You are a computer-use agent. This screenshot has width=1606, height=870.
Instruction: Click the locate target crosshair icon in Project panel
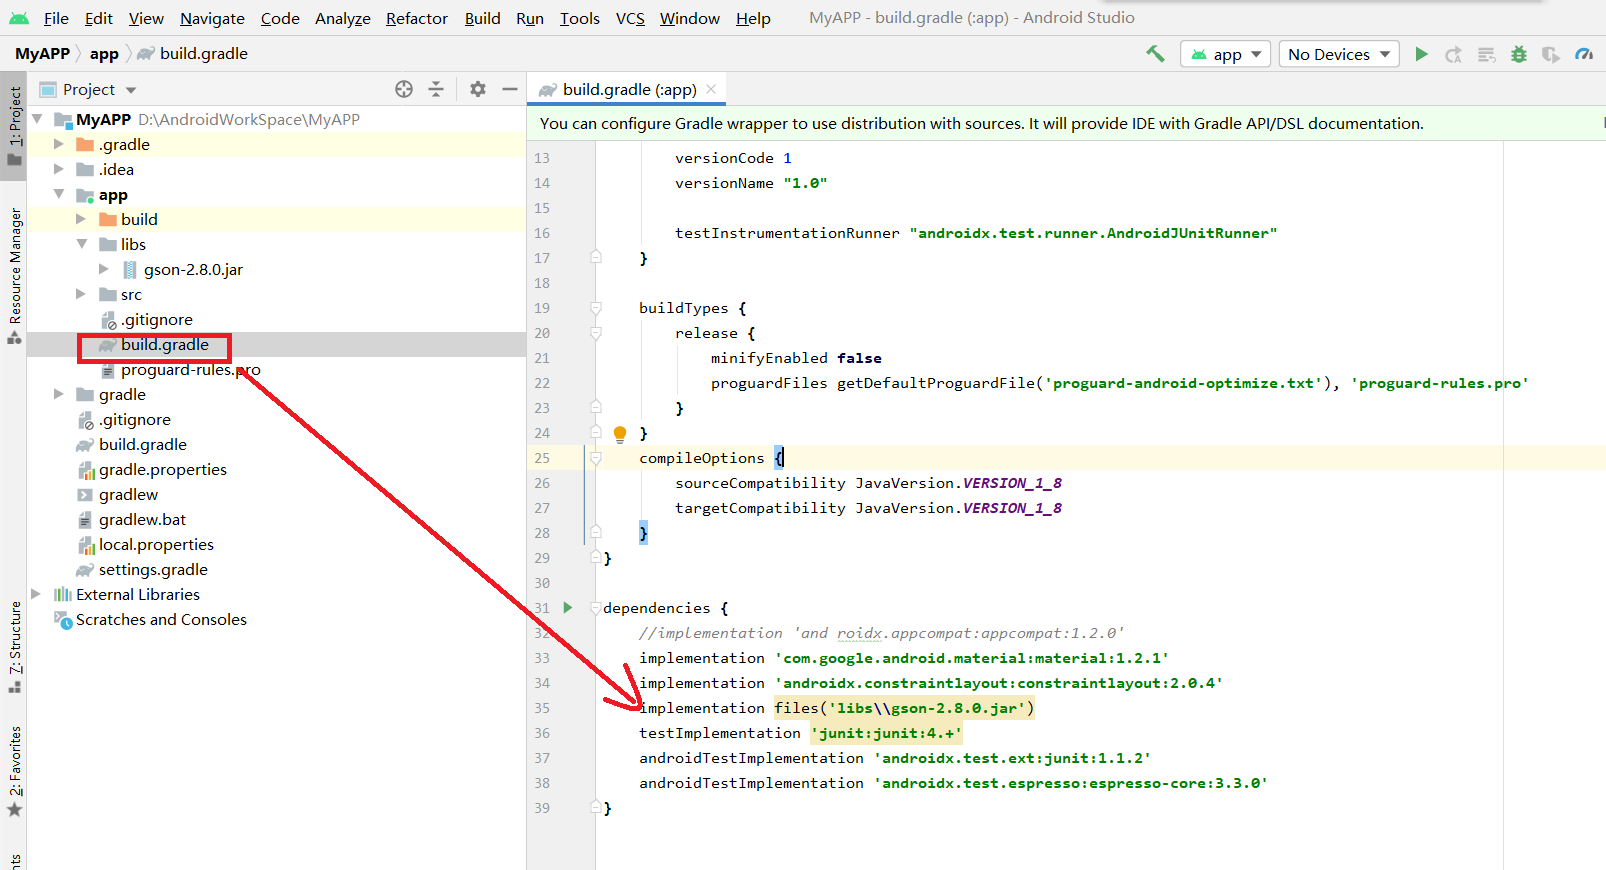[x=404, y=89]
